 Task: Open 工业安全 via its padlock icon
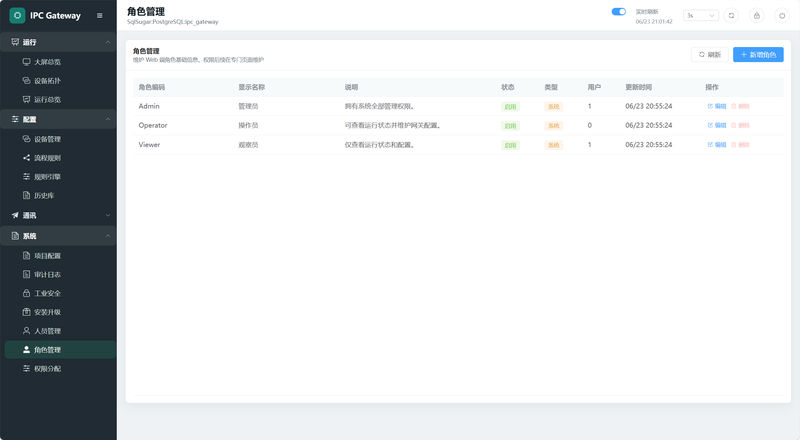click(27, 294)
